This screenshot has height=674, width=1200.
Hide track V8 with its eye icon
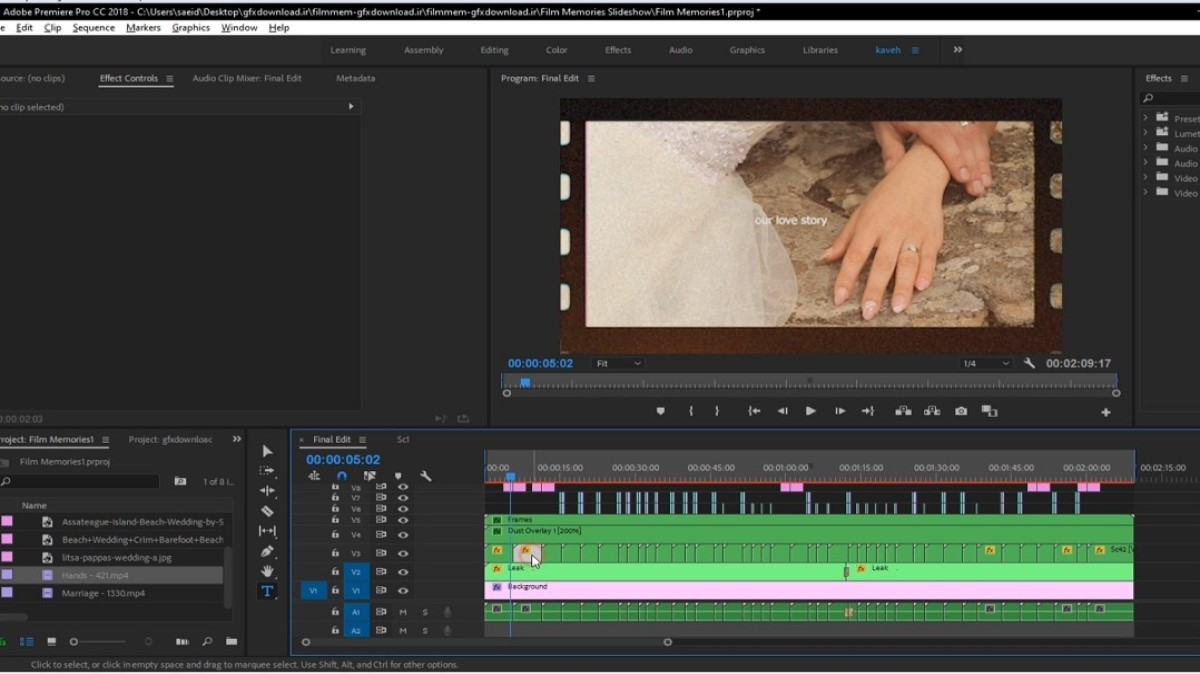pos(403,487)
